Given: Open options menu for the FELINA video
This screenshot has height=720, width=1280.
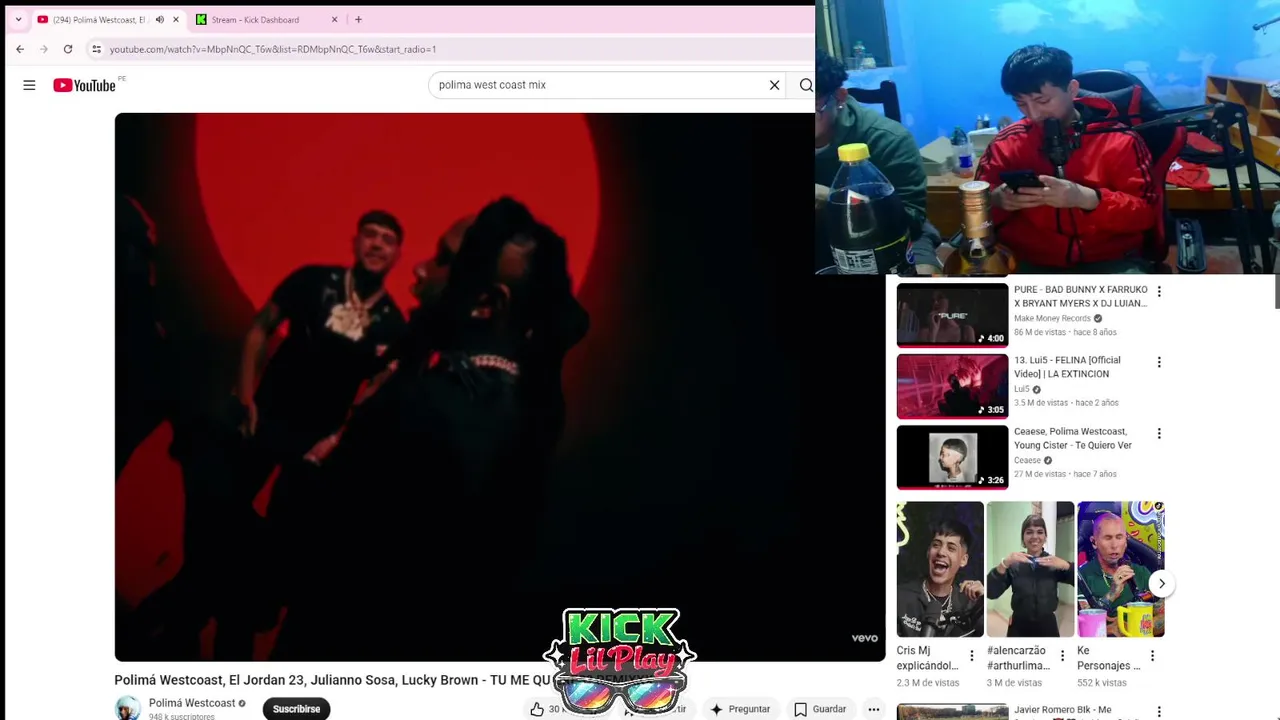Looking at the screenshot, I should click(x=1159, y=362).
